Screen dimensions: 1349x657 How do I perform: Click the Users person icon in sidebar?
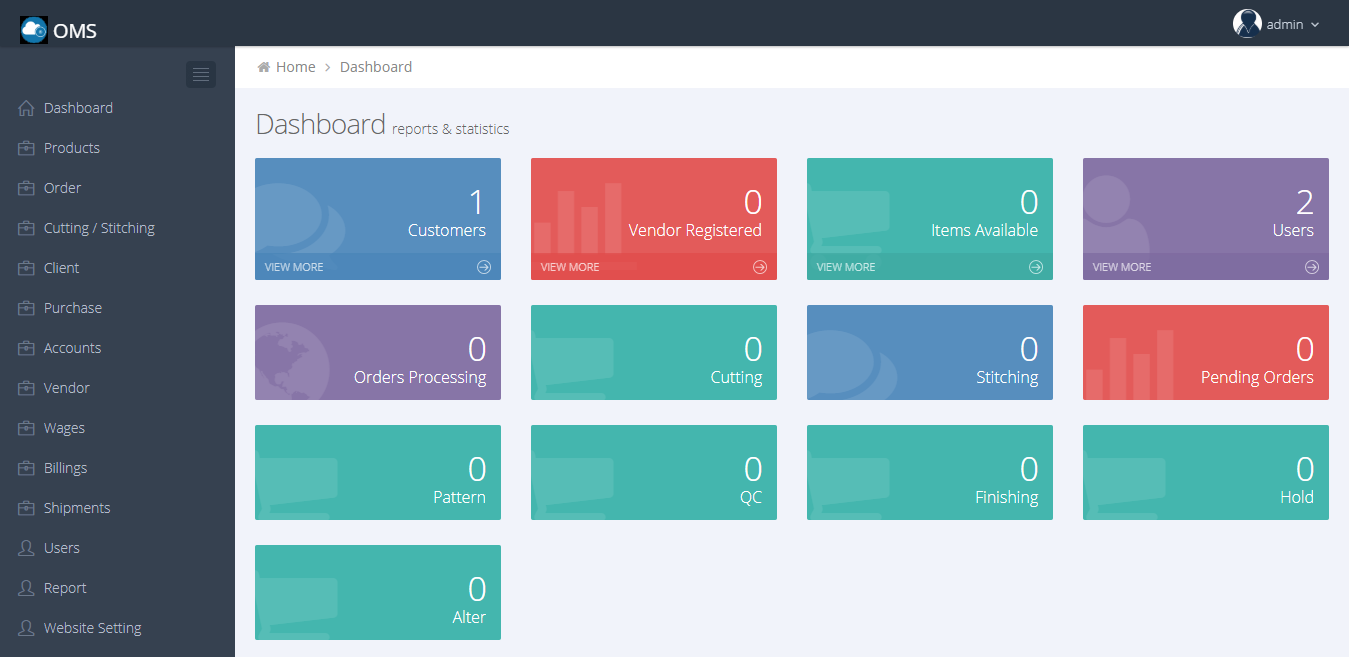pyautogui.click(x=26, y=548)
